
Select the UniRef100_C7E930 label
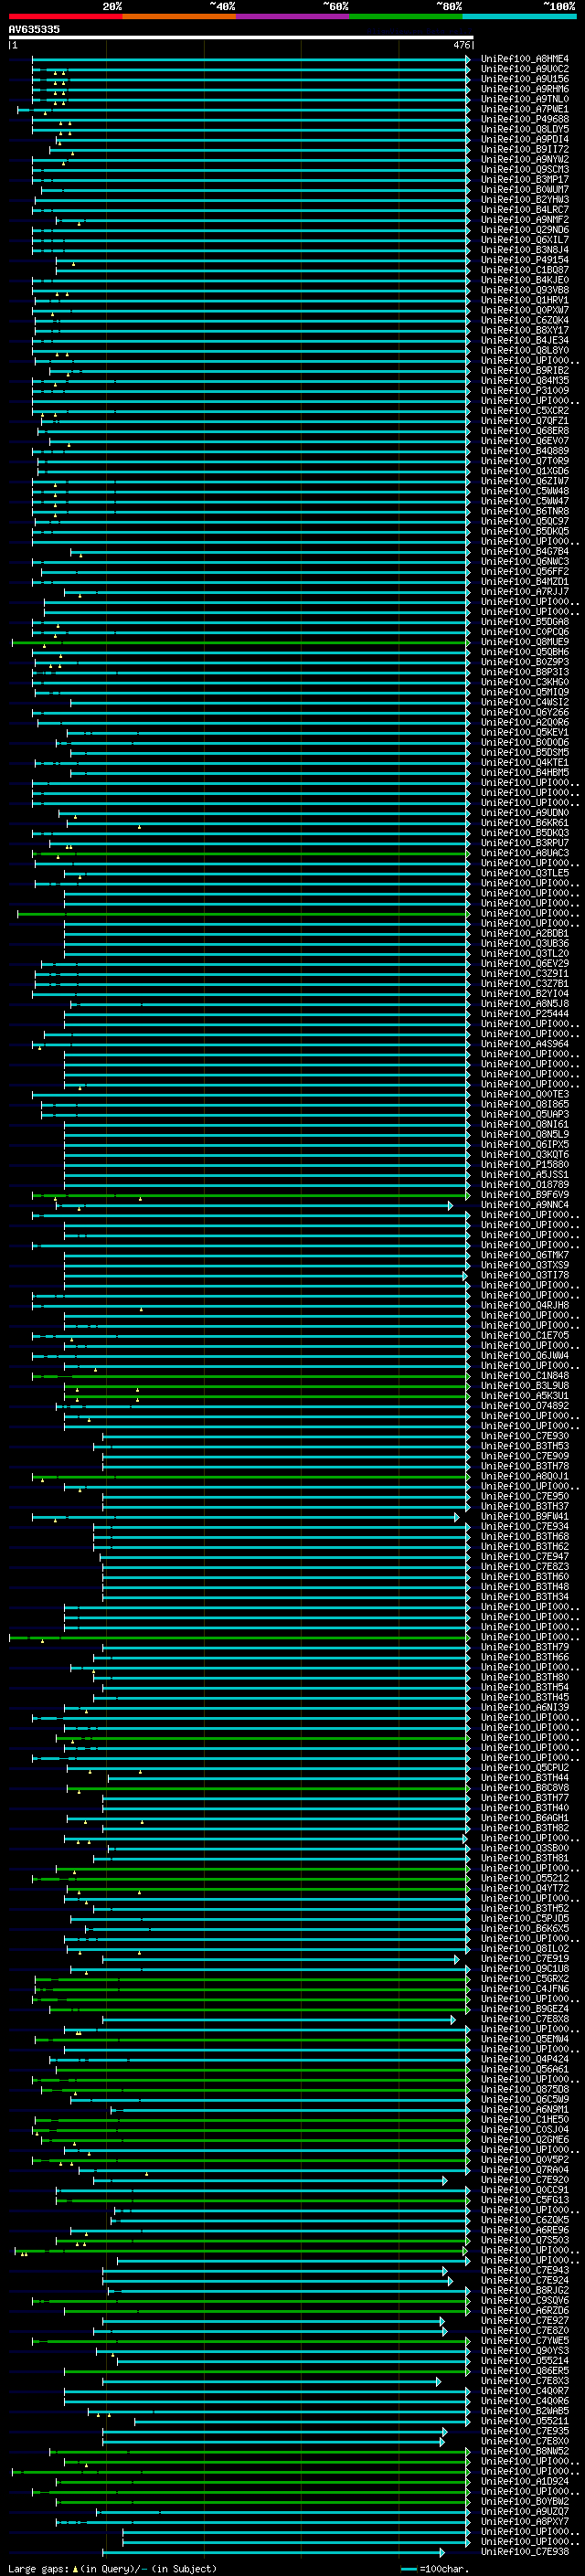coord(525,1437)
